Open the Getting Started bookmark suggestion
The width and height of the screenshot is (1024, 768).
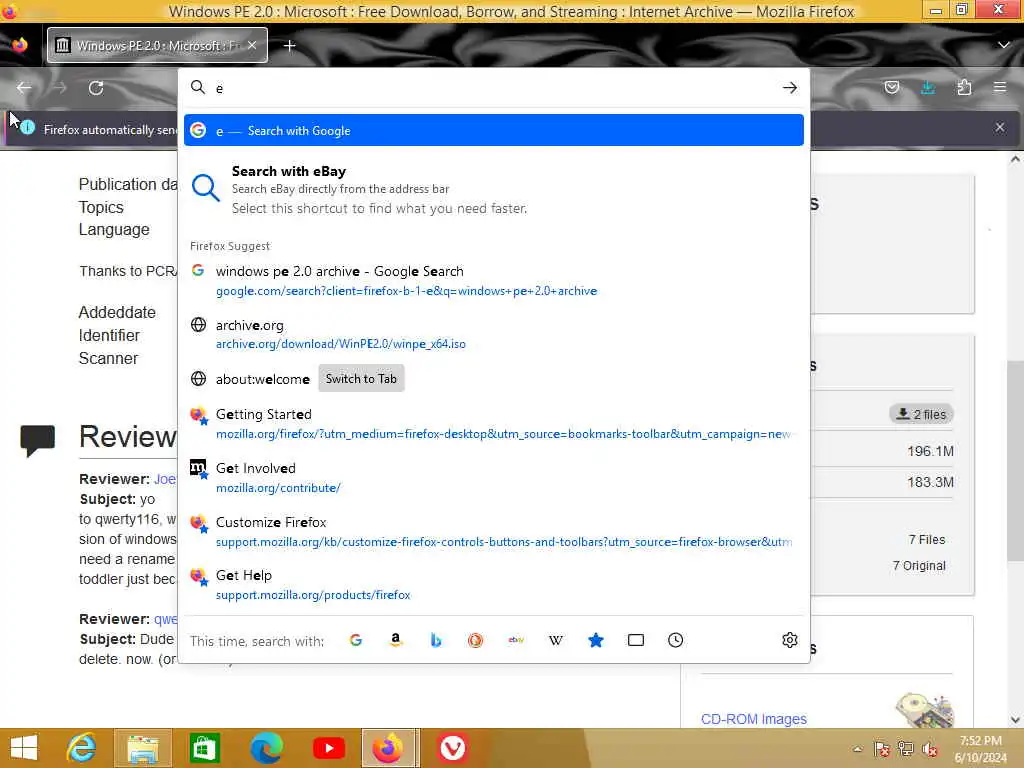pos(494,424)
